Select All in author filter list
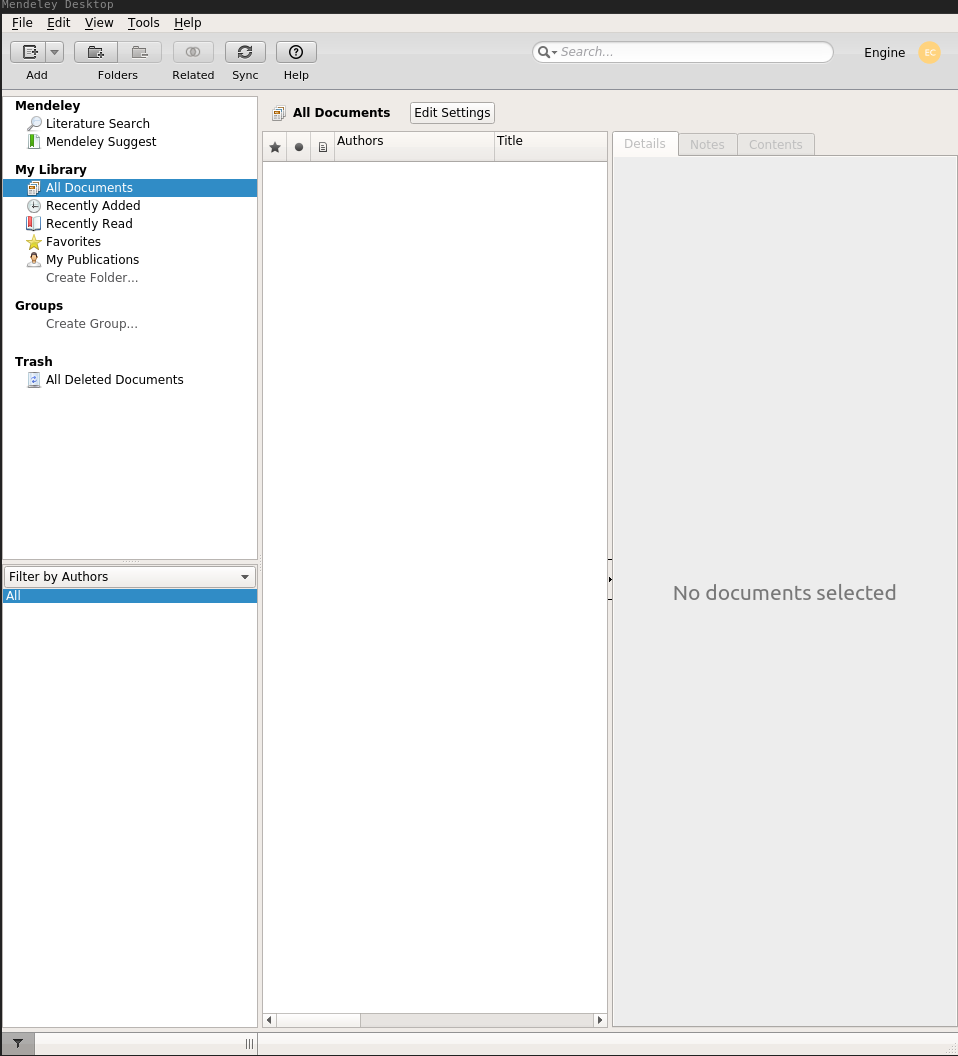Screen dimensions: 958x1056 click(x=130, y=596)
